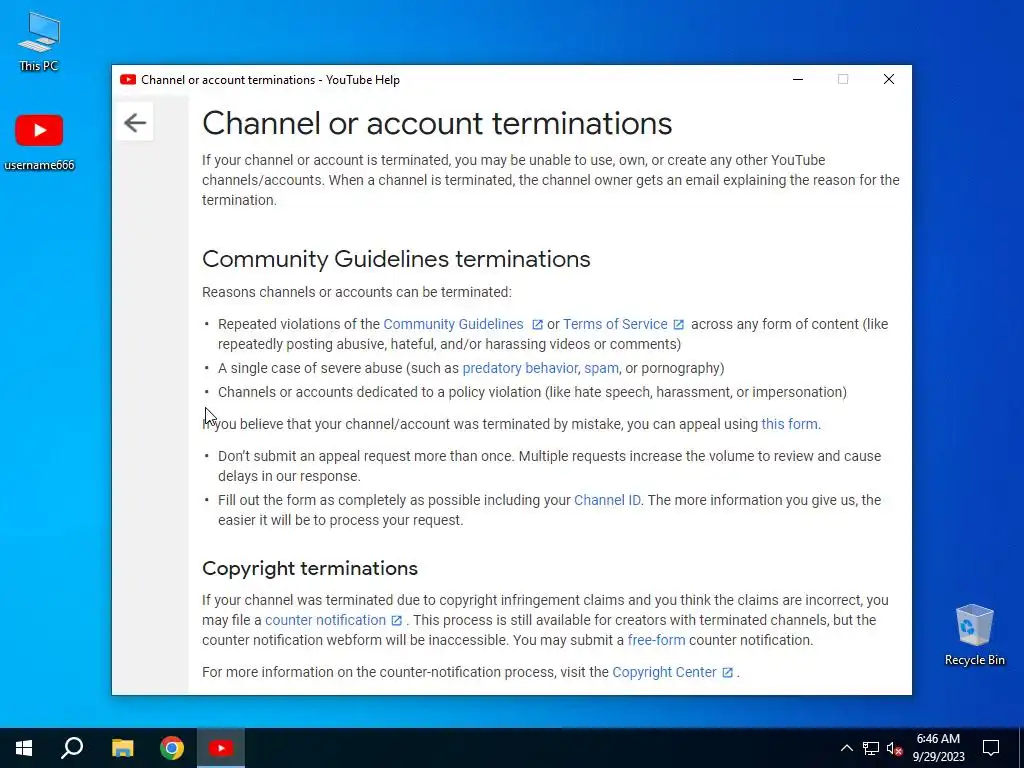Image resolution: width=1024 pixels, height=768 pixels.
Task: Visit the Copyright Center link
Action: click(x=664, y=672)
